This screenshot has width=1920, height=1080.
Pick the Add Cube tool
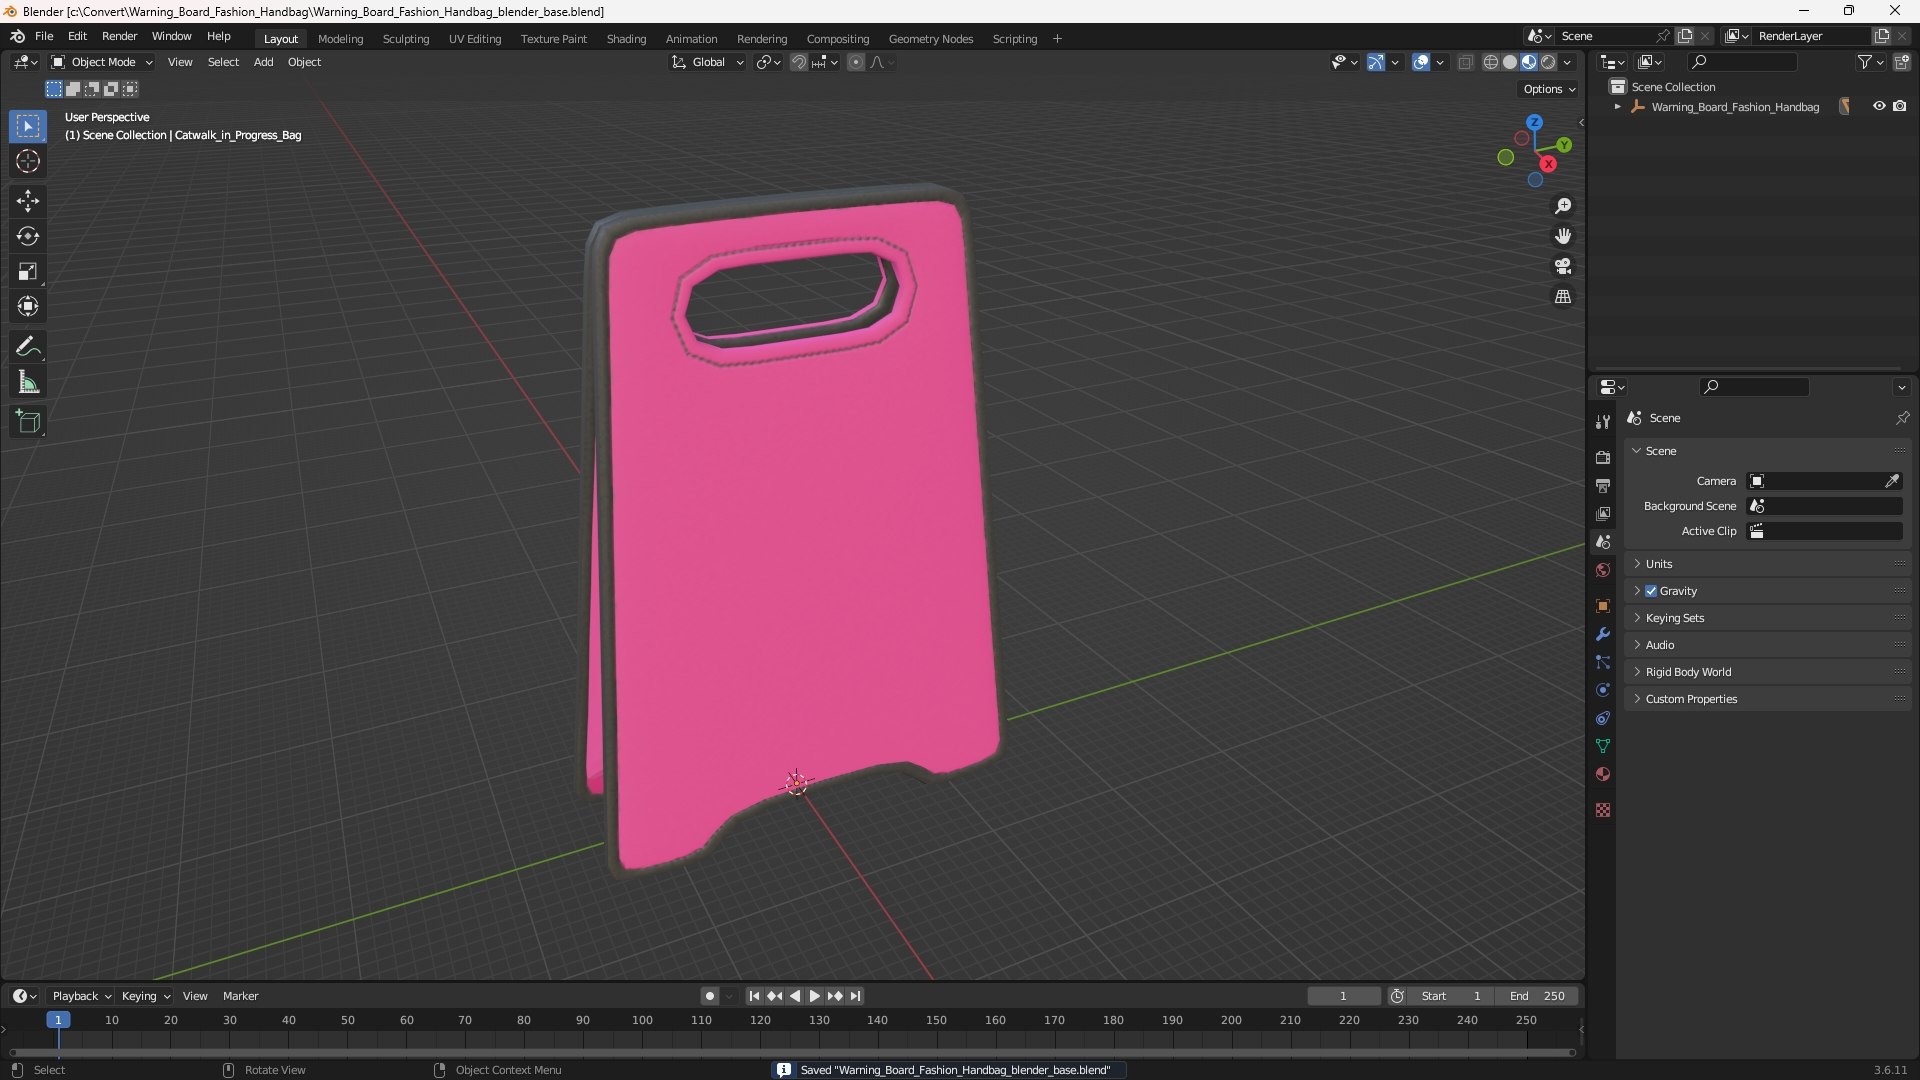pos(27,422)
